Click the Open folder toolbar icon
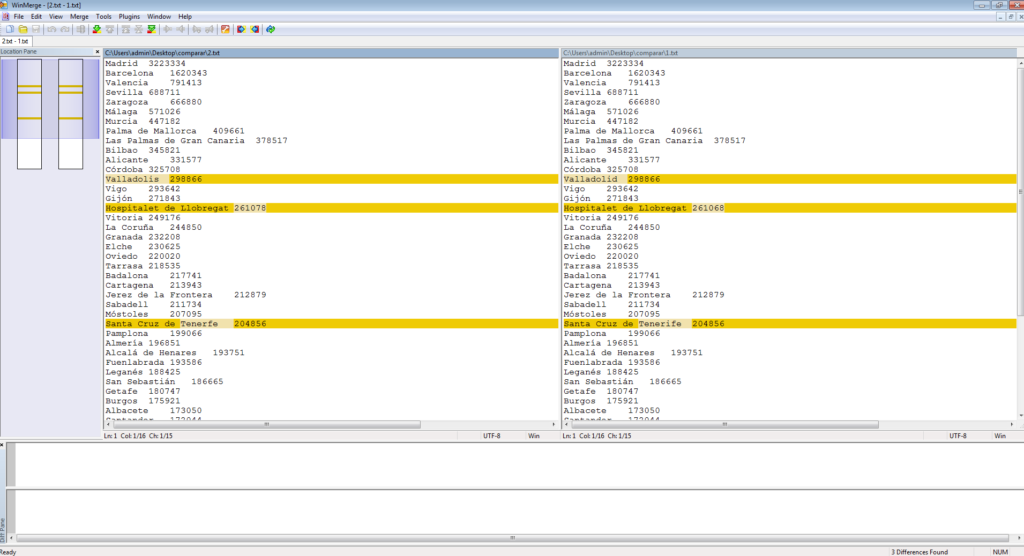 tap(23, 29)
